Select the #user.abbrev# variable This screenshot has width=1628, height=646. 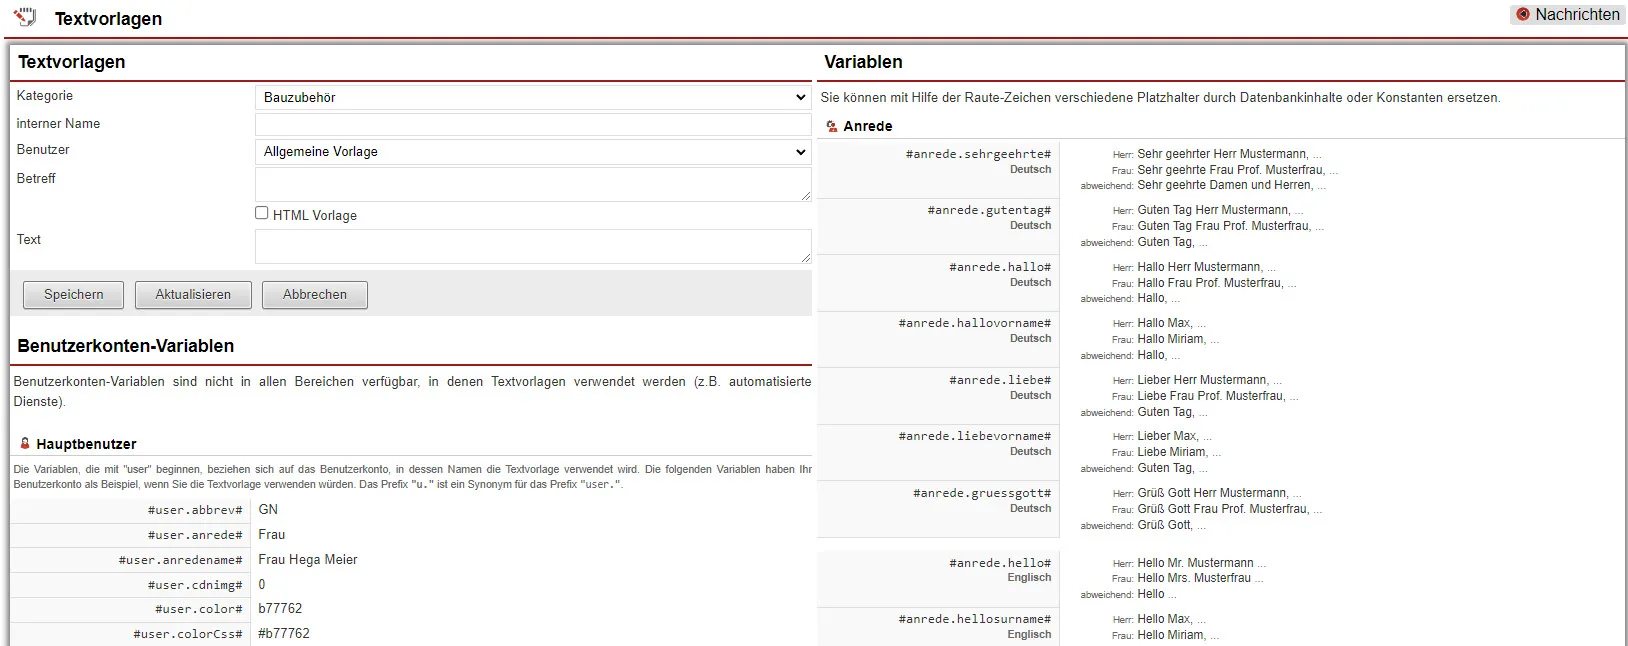194,510
